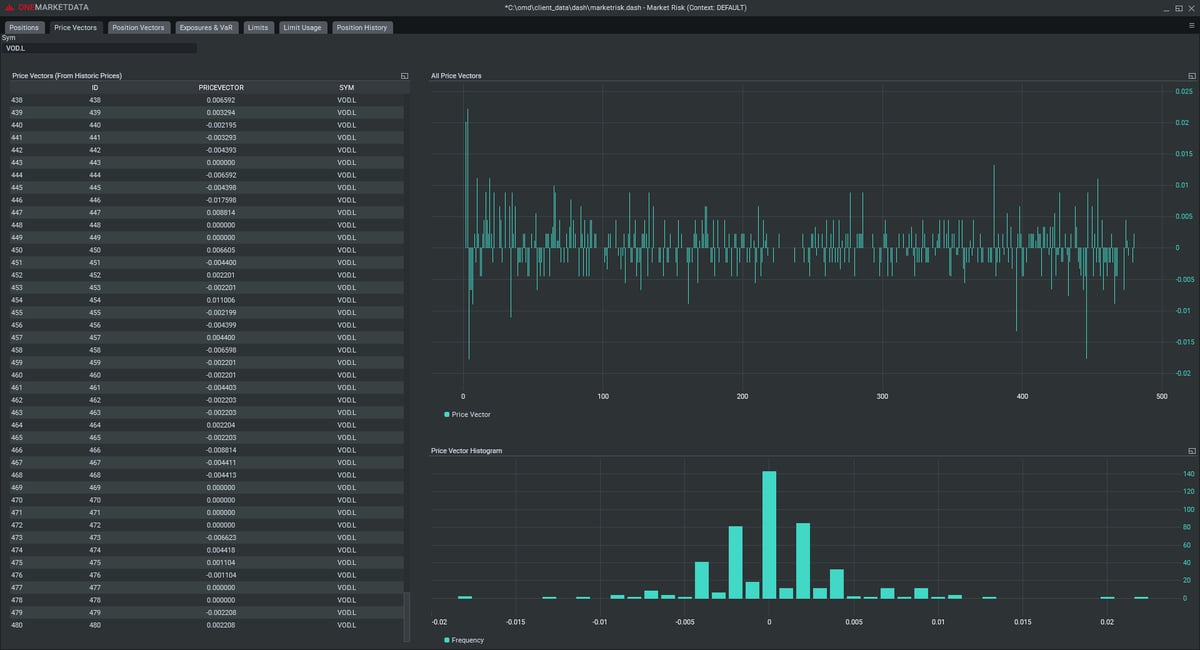The image size is (1200, 650).
Task: Sort by the PRICEVECTOR column header
Action: point(221,88)
